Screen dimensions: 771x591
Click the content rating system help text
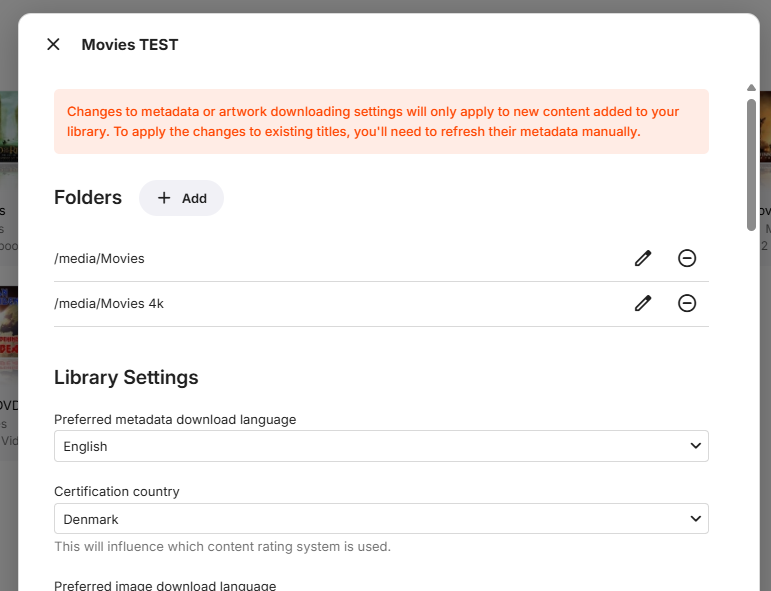(222, 547)
